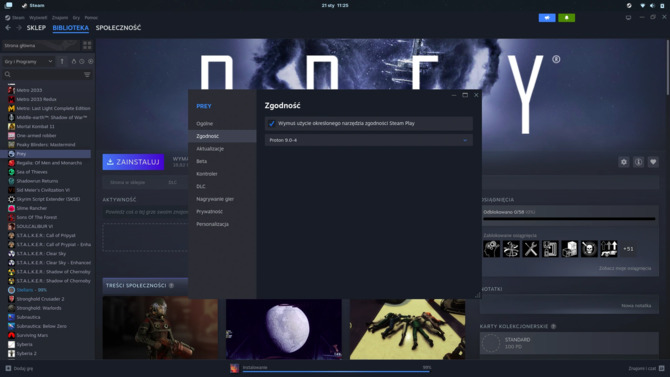The width and height of the screenshot is (670, 377).
Task: Open the Pomoc menu
Action: (x=91, y=18)
